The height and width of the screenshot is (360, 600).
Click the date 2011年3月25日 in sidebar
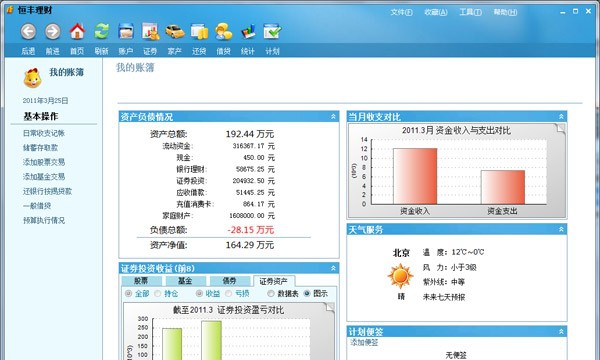45,101
